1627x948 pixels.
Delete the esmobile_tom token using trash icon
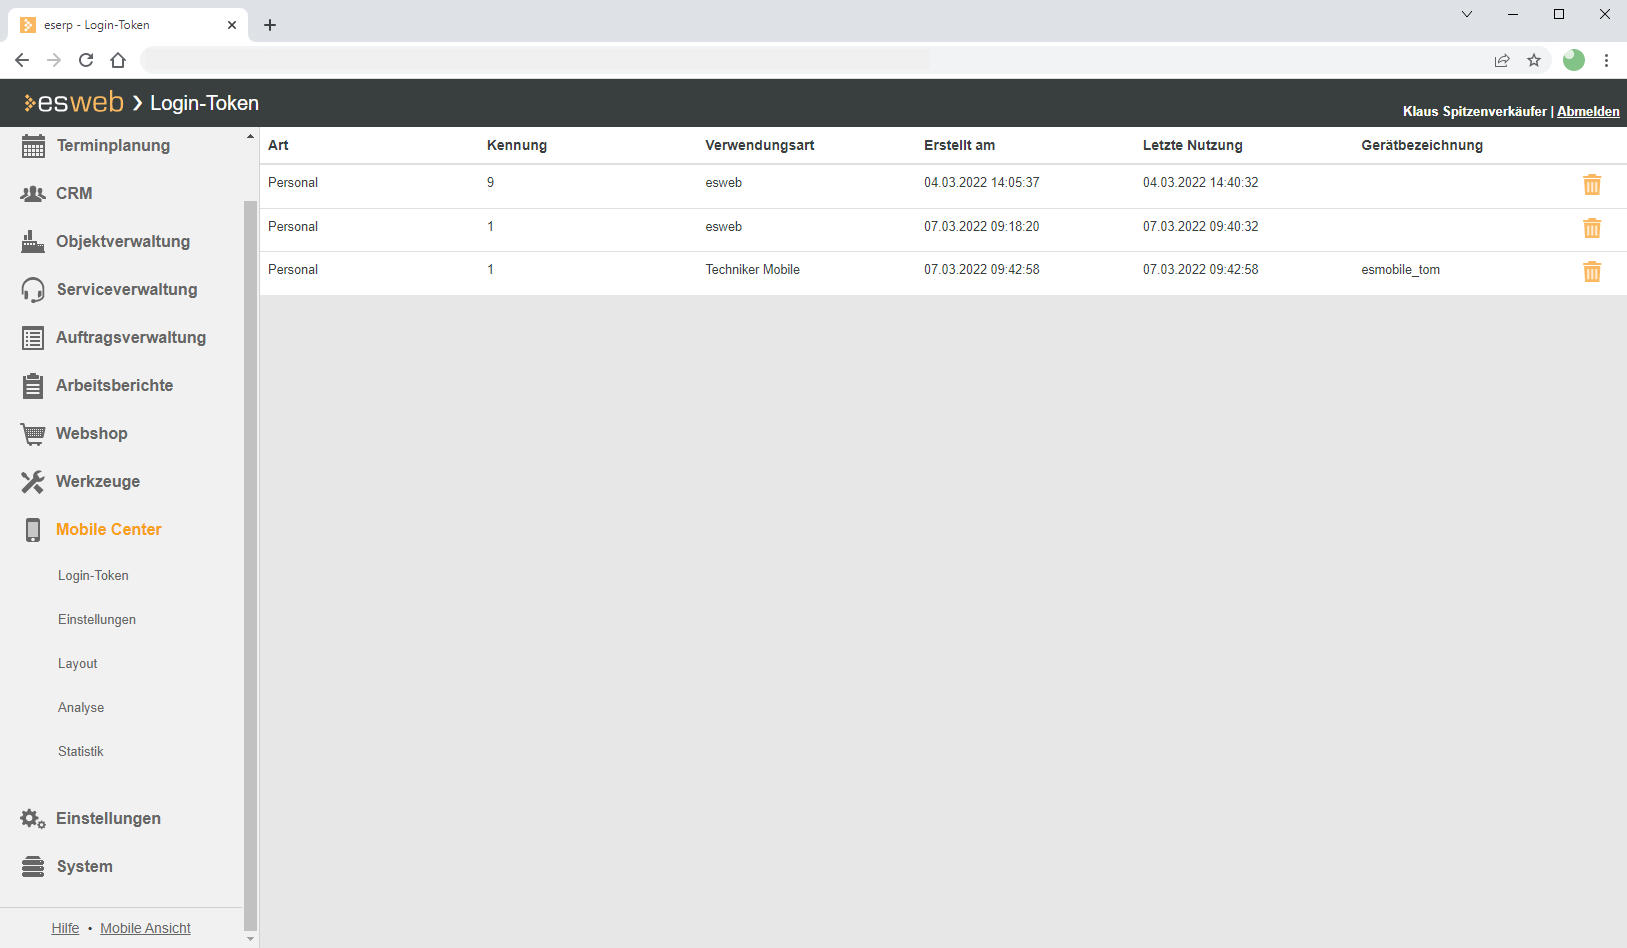pos(1591,271)
